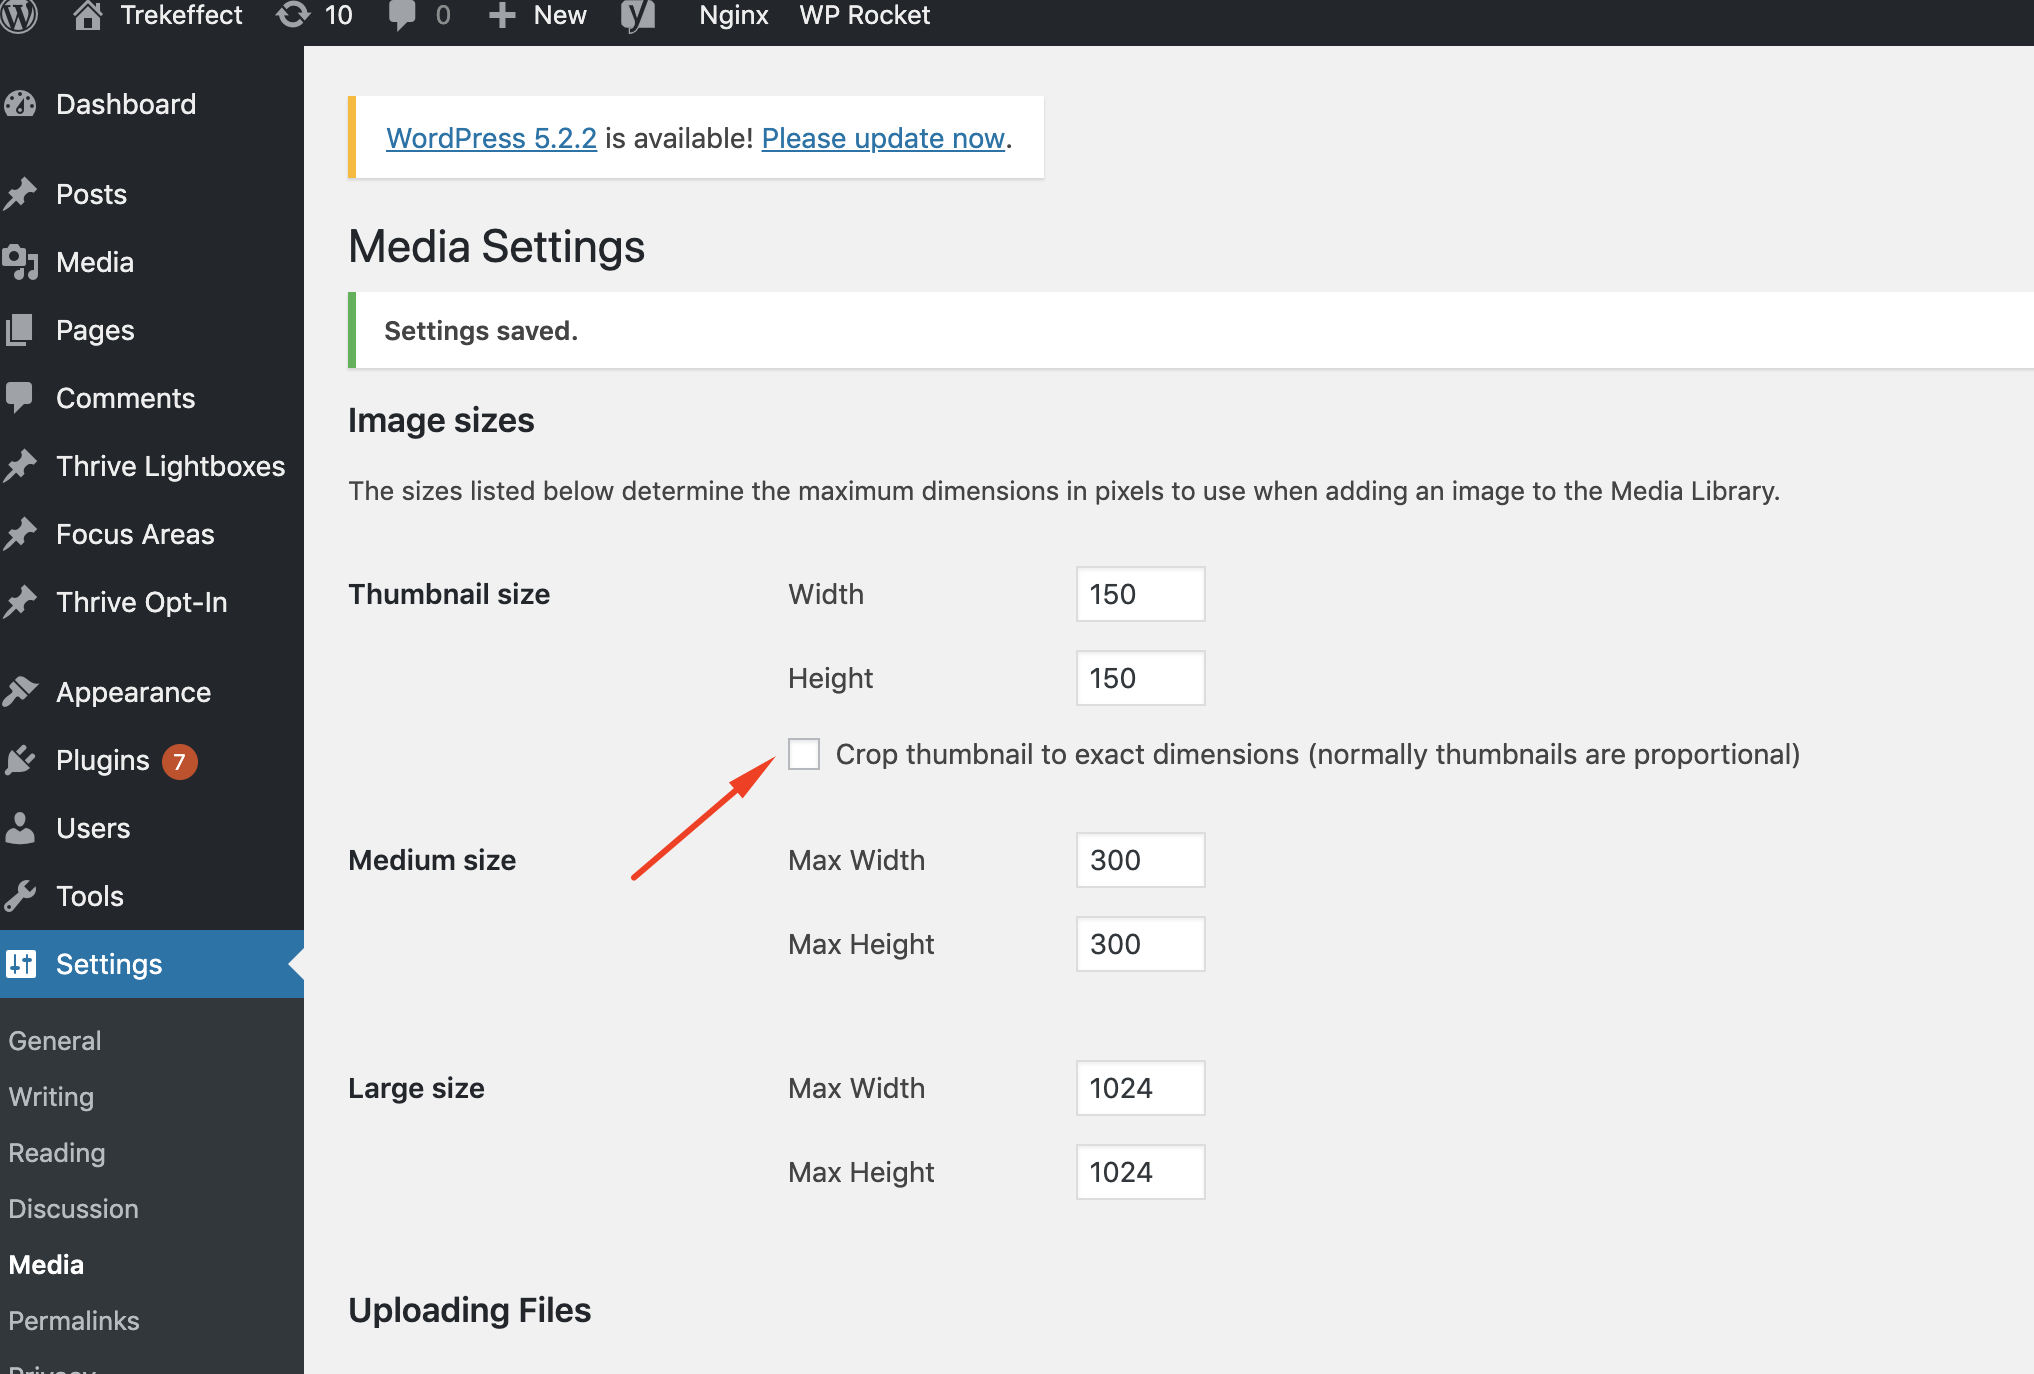The width and height of the screenshot is (2034, 1374).
Task: Click the Please update now link
Action: [x=882, y=138]
